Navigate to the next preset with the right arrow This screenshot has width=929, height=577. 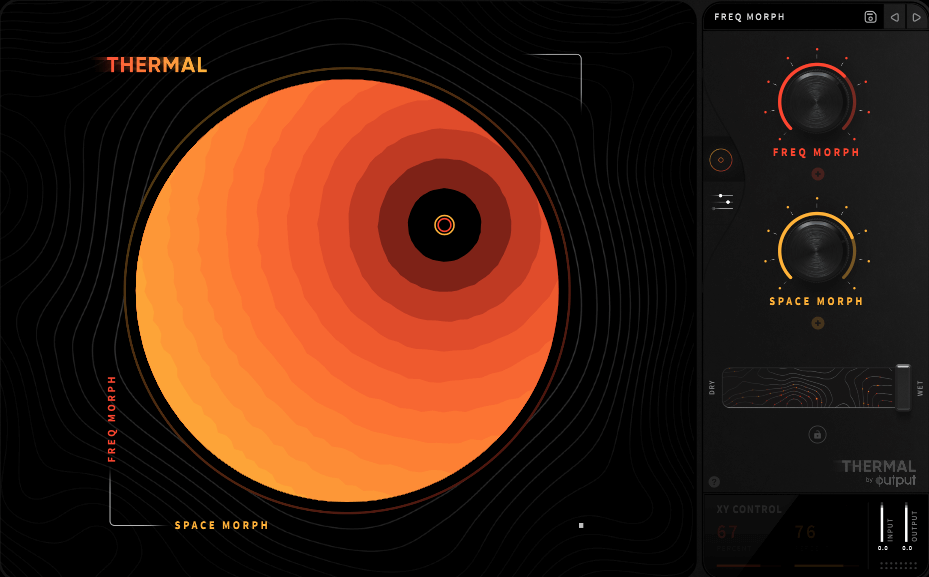pos(916,17)
